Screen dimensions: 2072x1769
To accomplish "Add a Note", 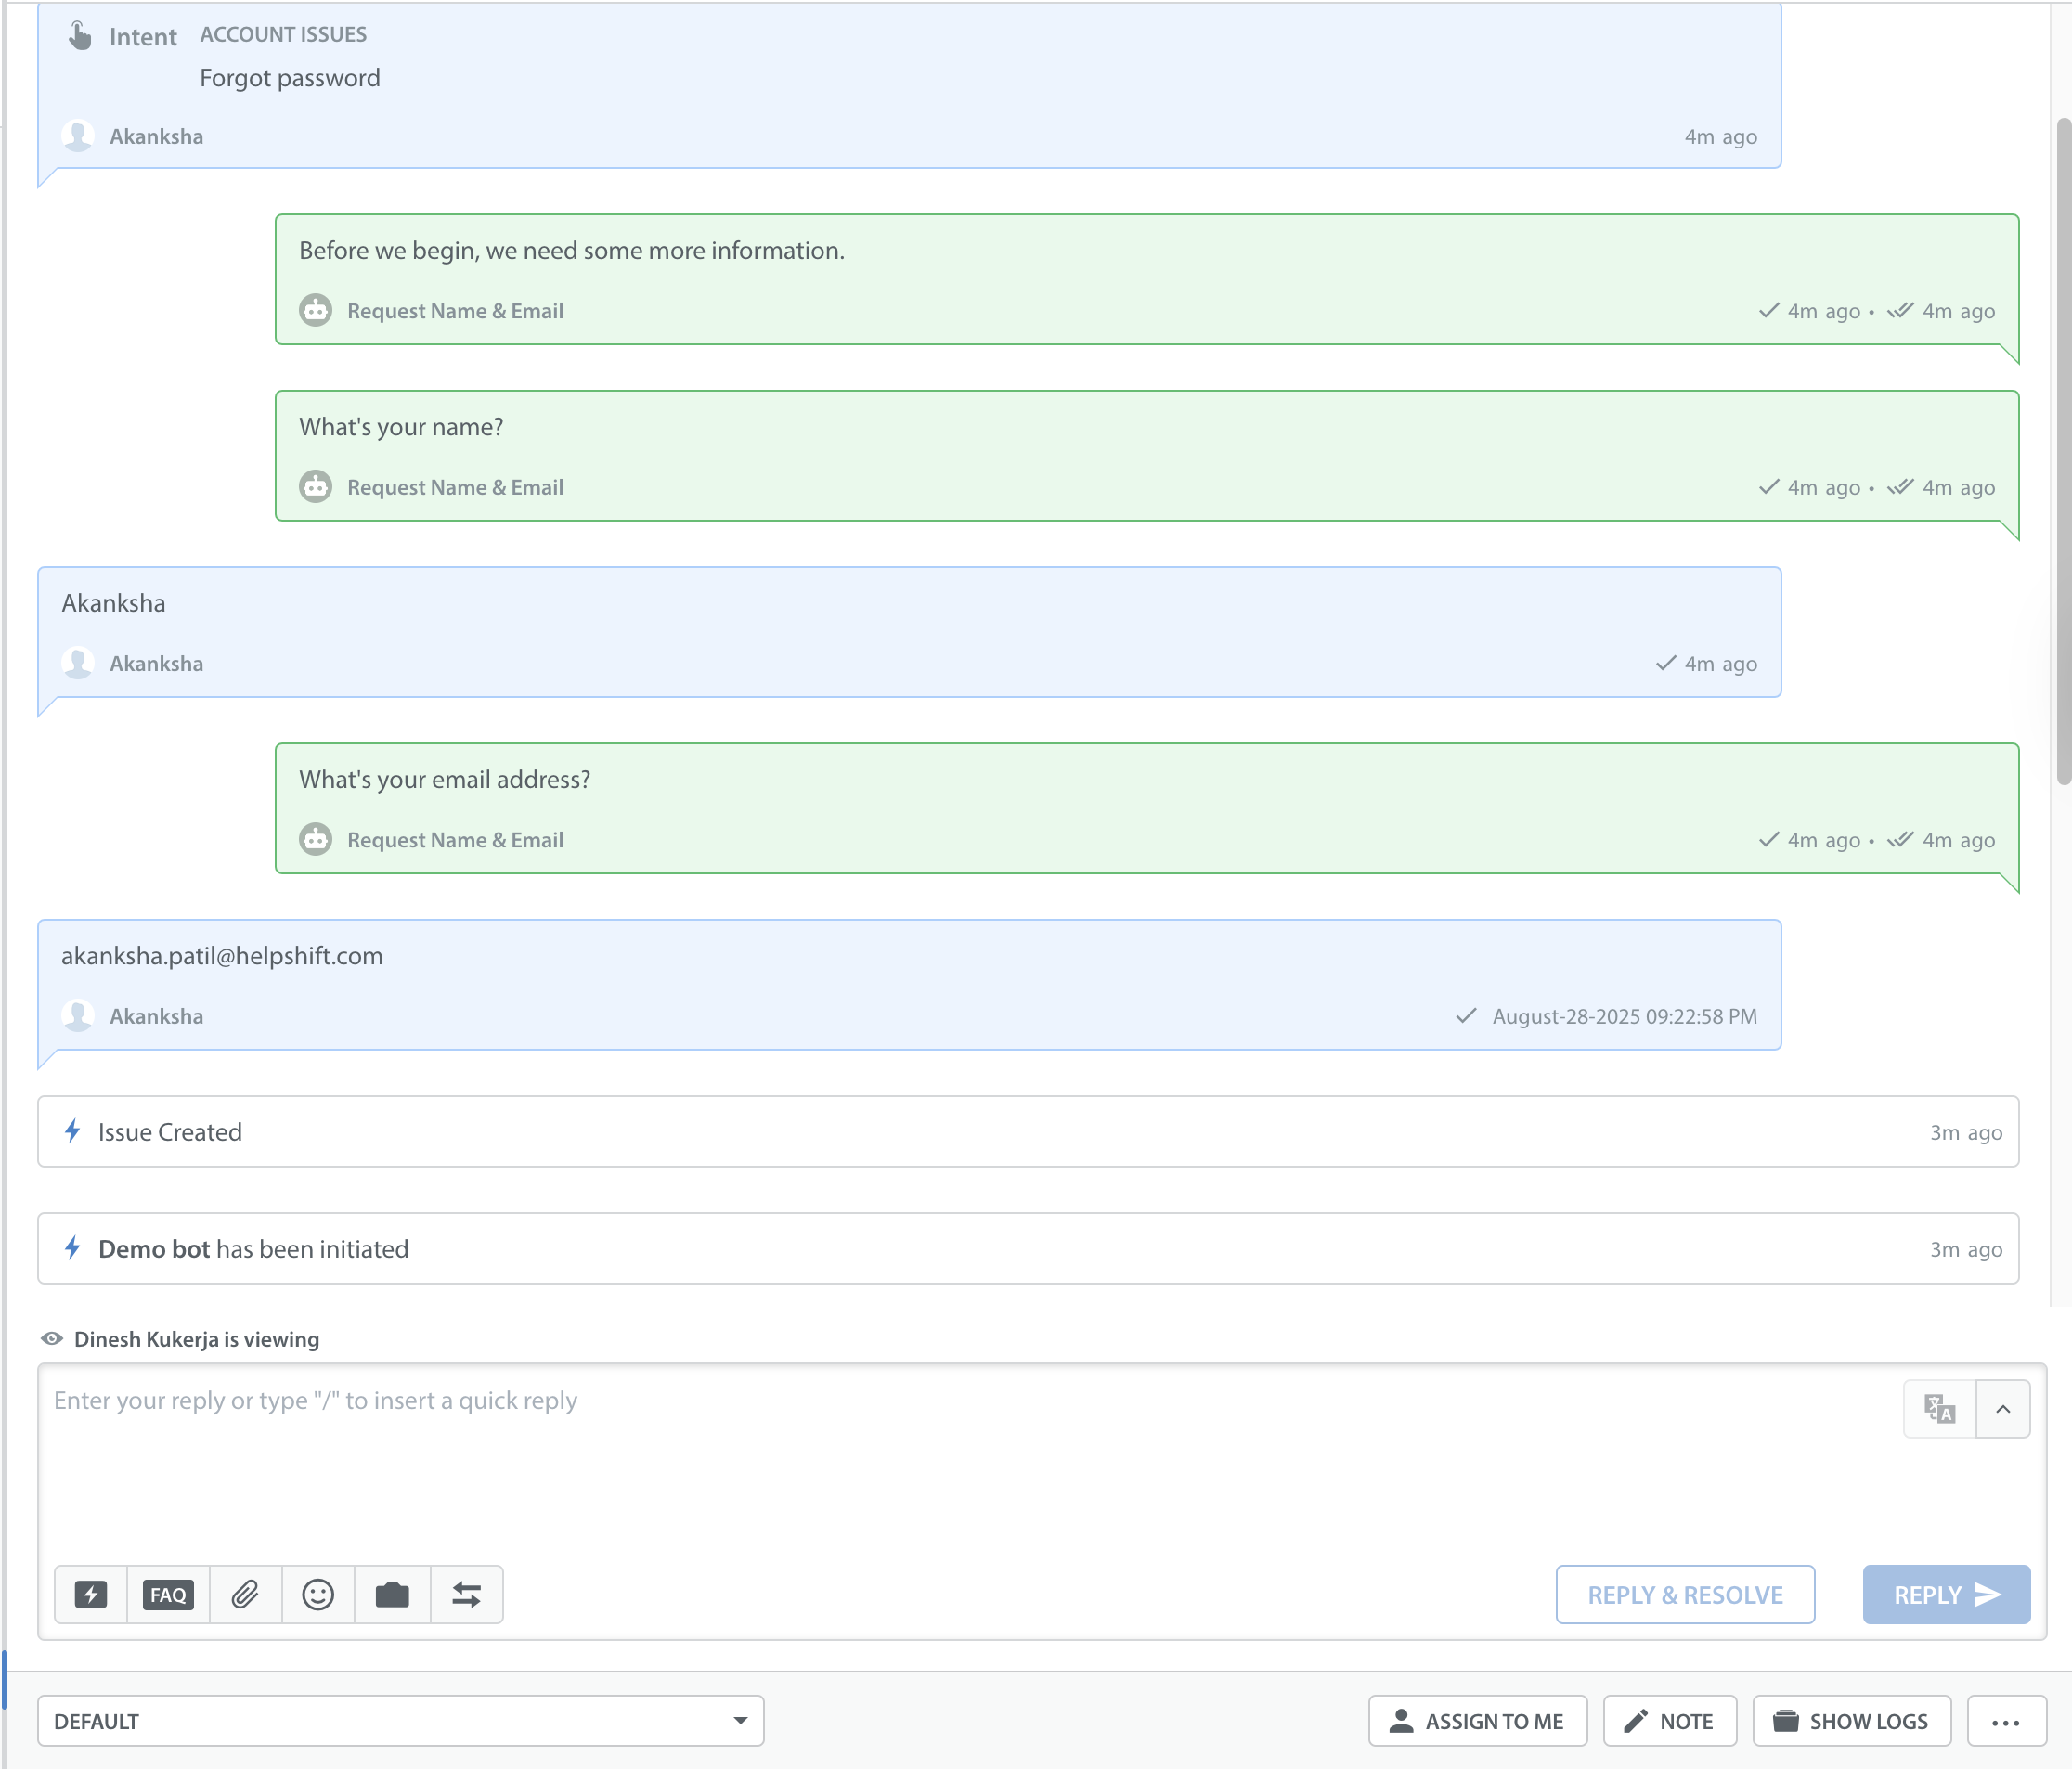I will point(1669,1720).
